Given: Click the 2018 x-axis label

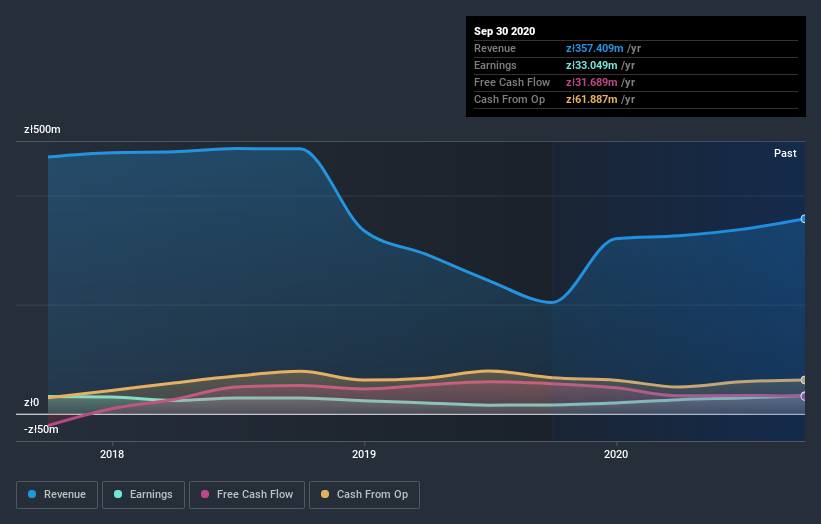Looking at the screenshot, I should click(112, 454).
